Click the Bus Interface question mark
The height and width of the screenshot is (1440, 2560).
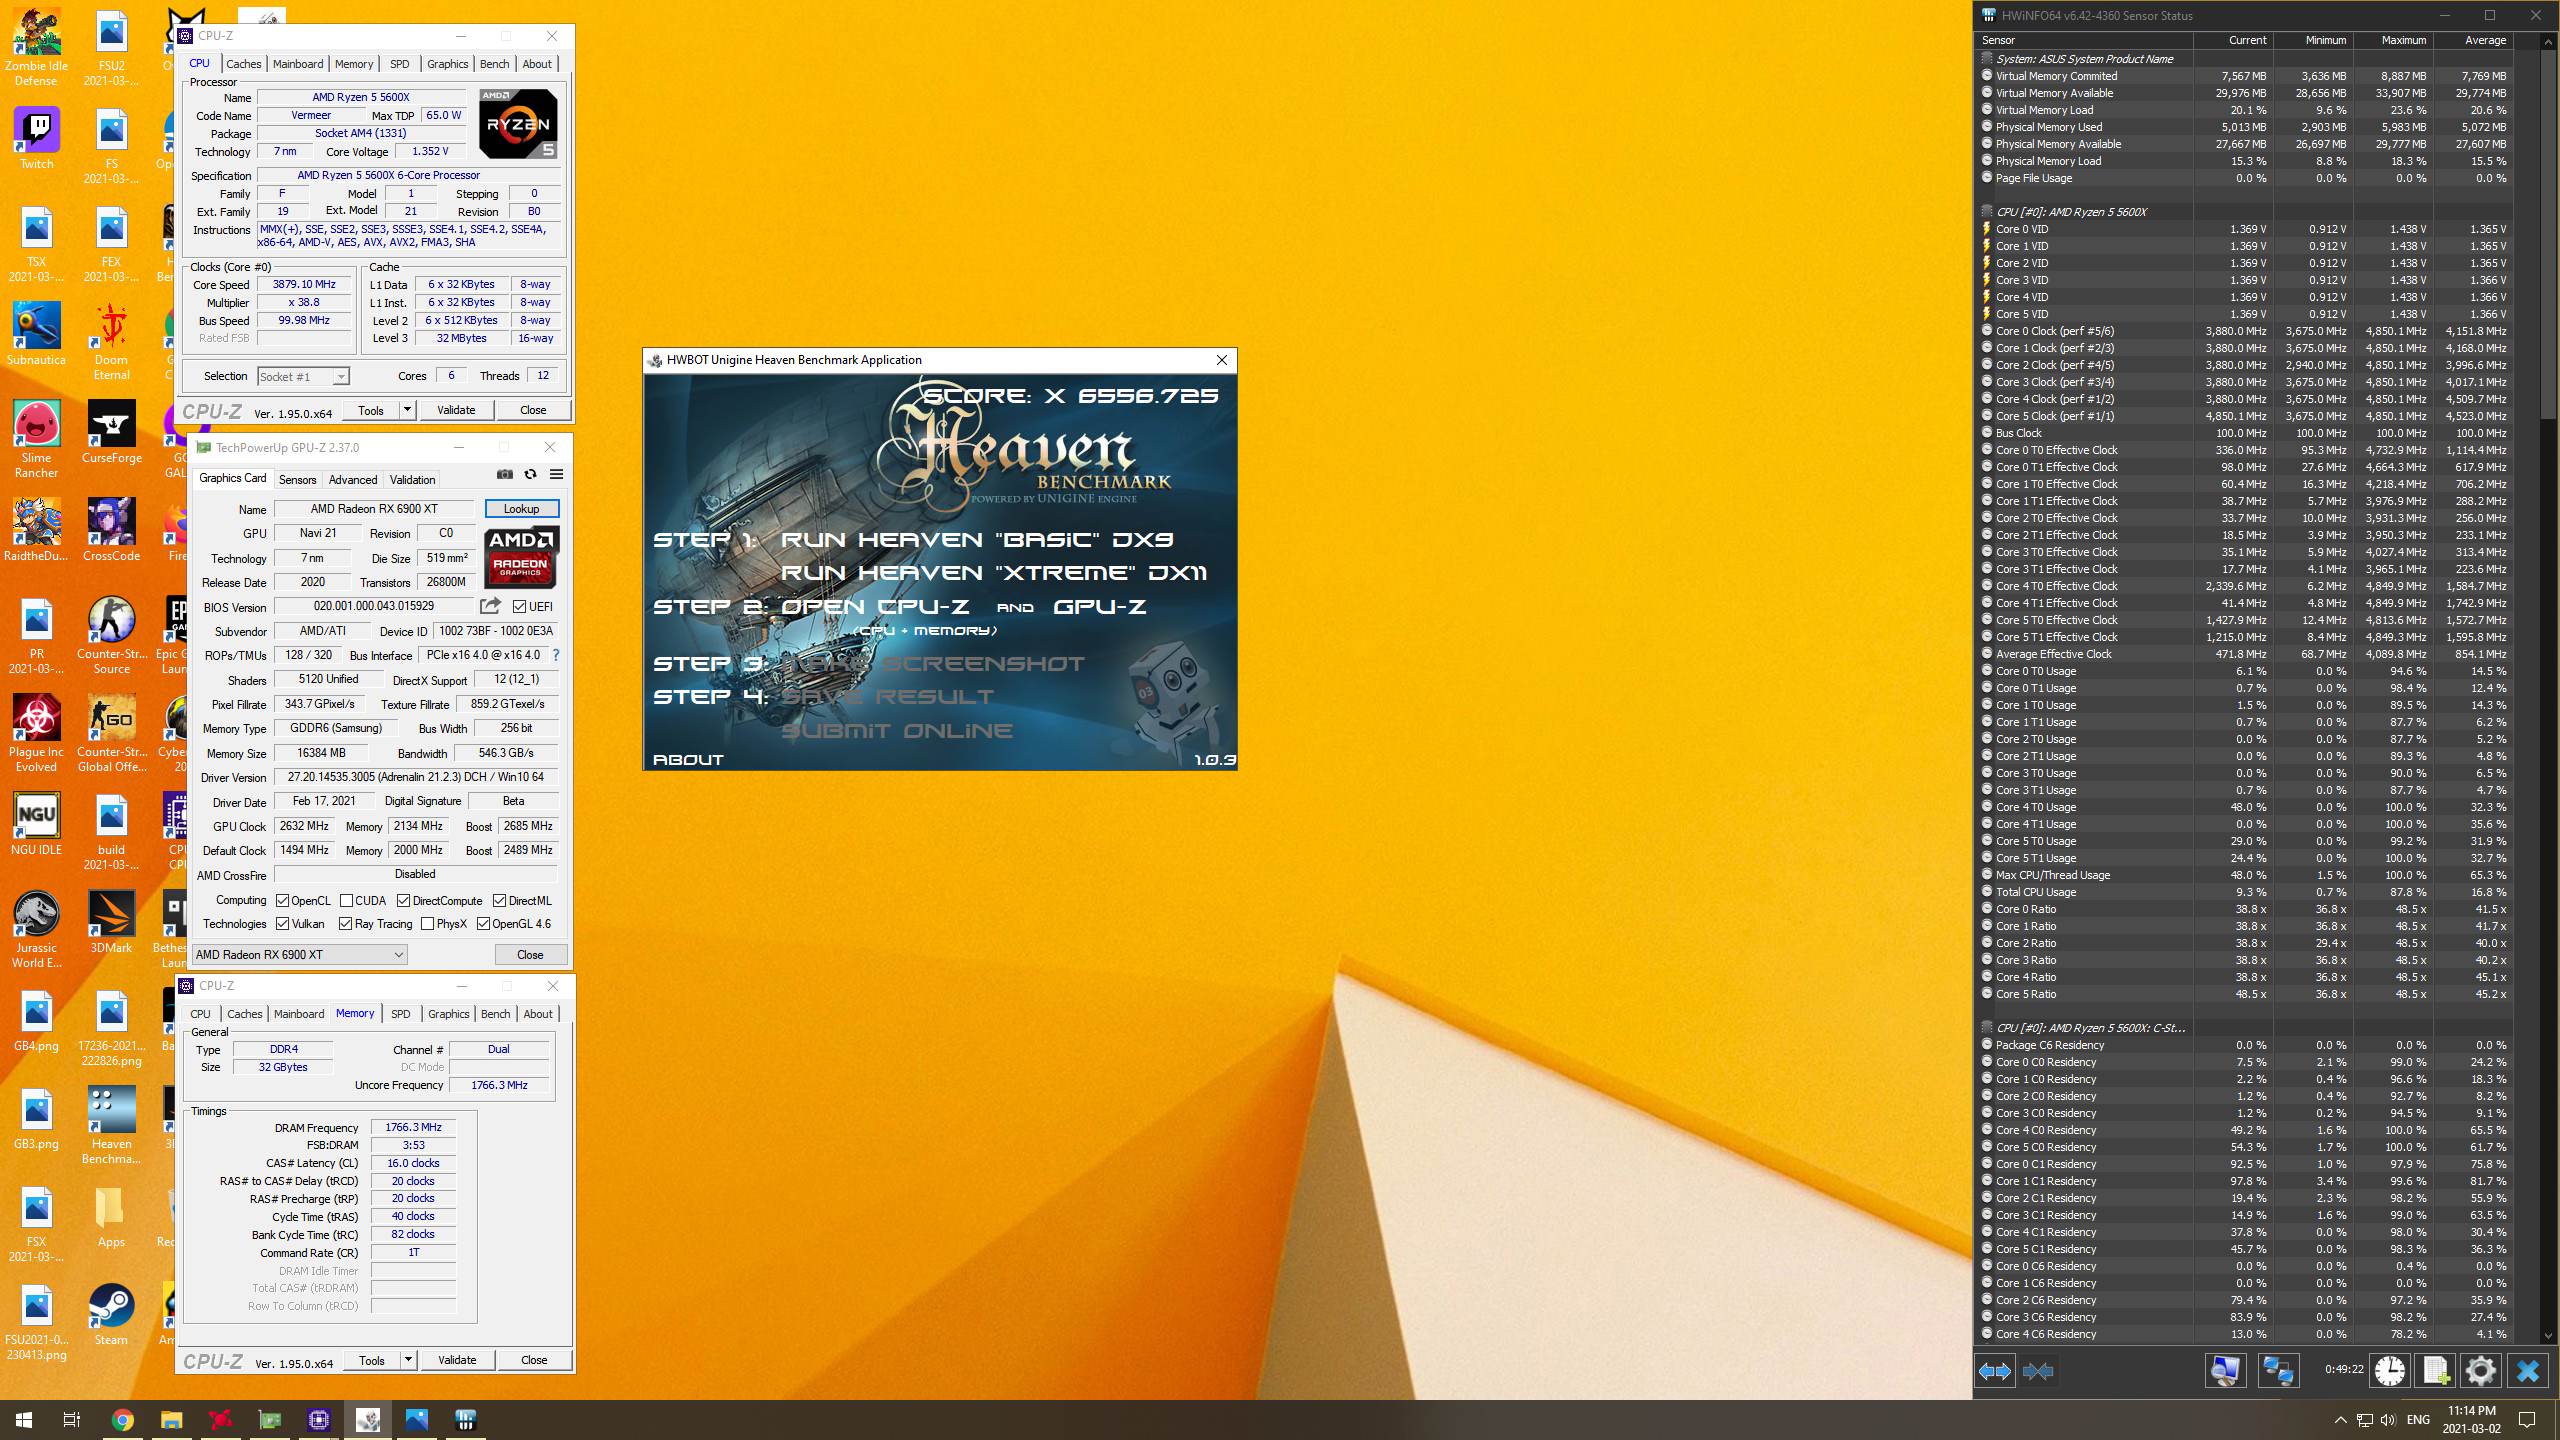(x=556, y=655)
